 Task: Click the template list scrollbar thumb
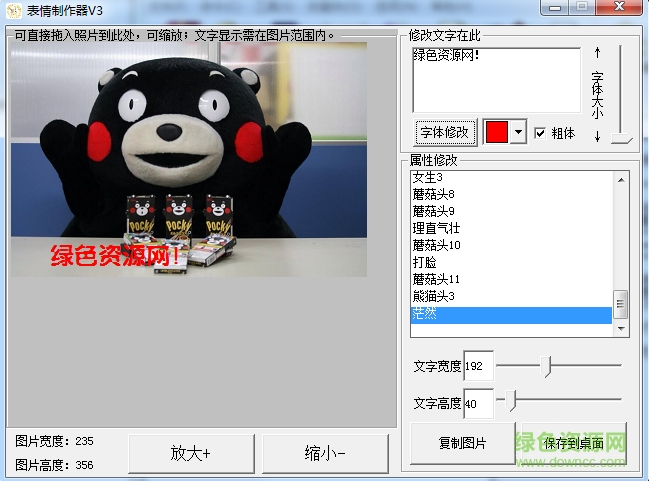[x=620, y=304]
